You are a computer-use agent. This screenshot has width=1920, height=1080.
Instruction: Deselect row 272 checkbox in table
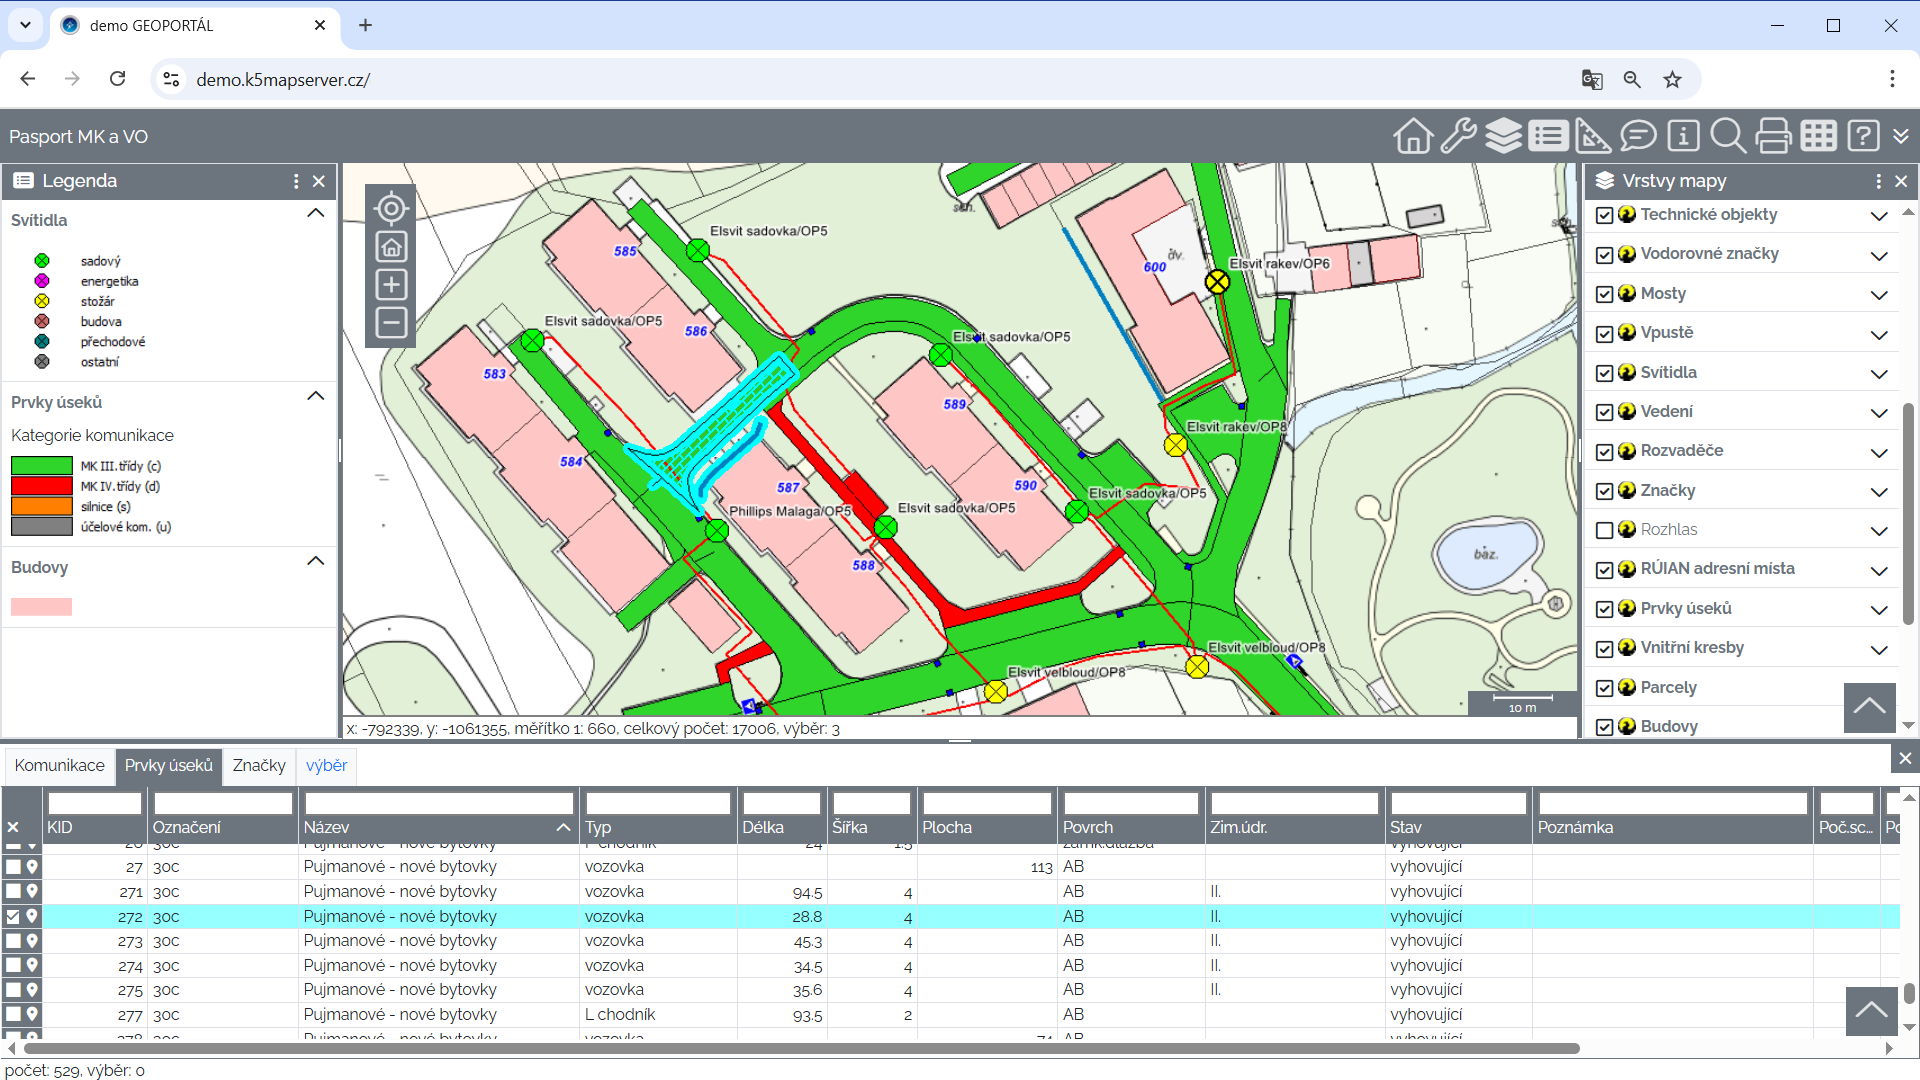coord(13,916)
